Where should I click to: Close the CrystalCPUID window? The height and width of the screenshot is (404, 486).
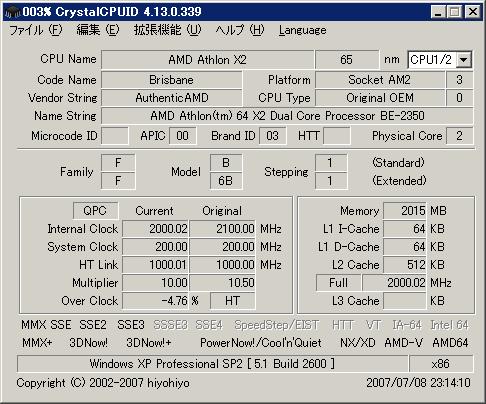tap(473, 12)
